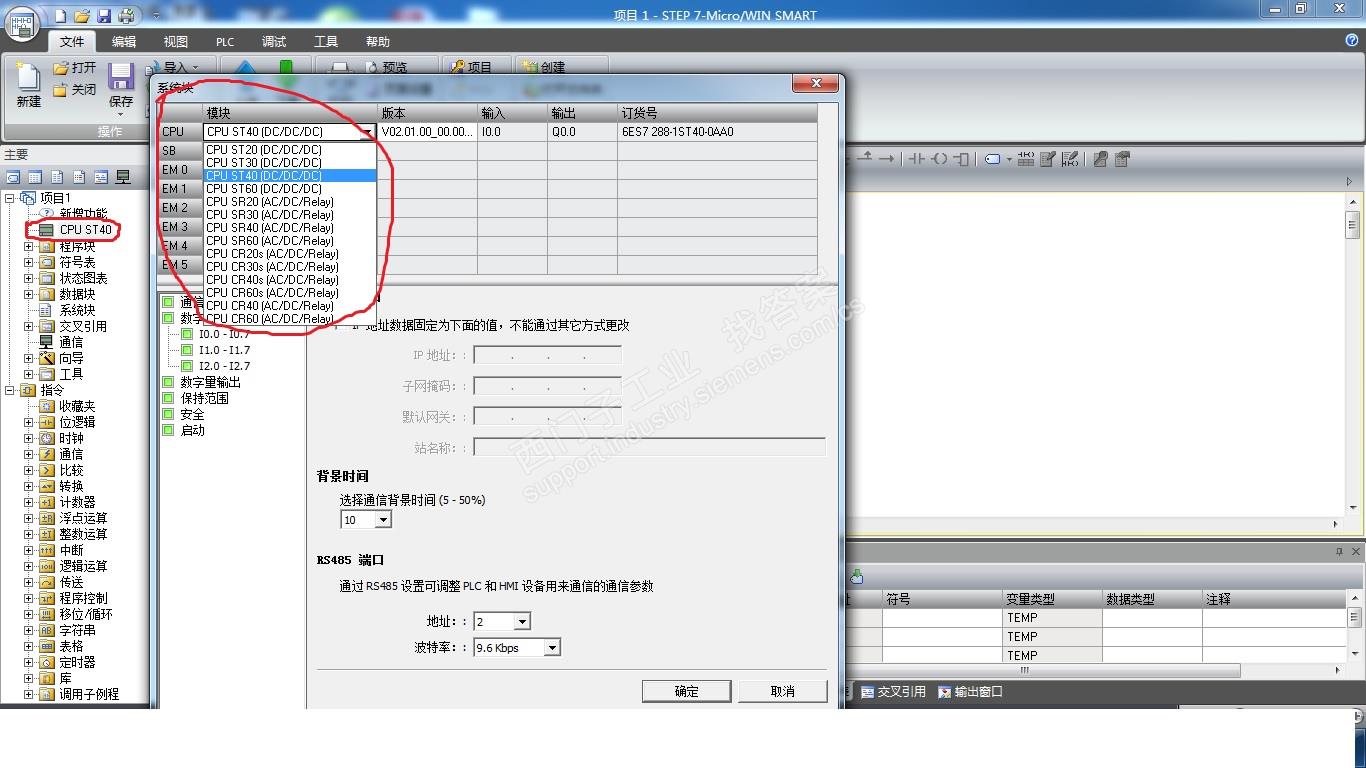Expand the 符号表 tree node
The height and width of the screenshot is (768, 1366).
[29, 262]
